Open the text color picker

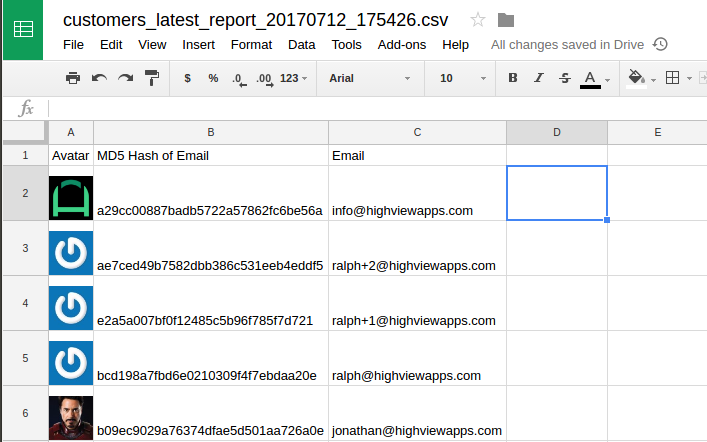(x=590, y=78)
